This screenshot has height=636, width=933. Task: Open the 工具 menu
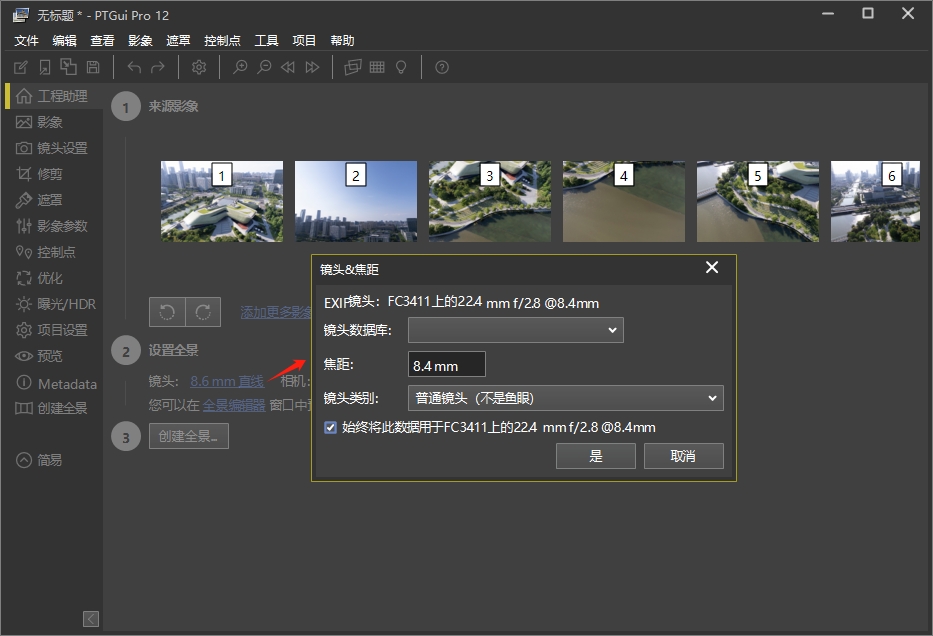pos(266,41)
